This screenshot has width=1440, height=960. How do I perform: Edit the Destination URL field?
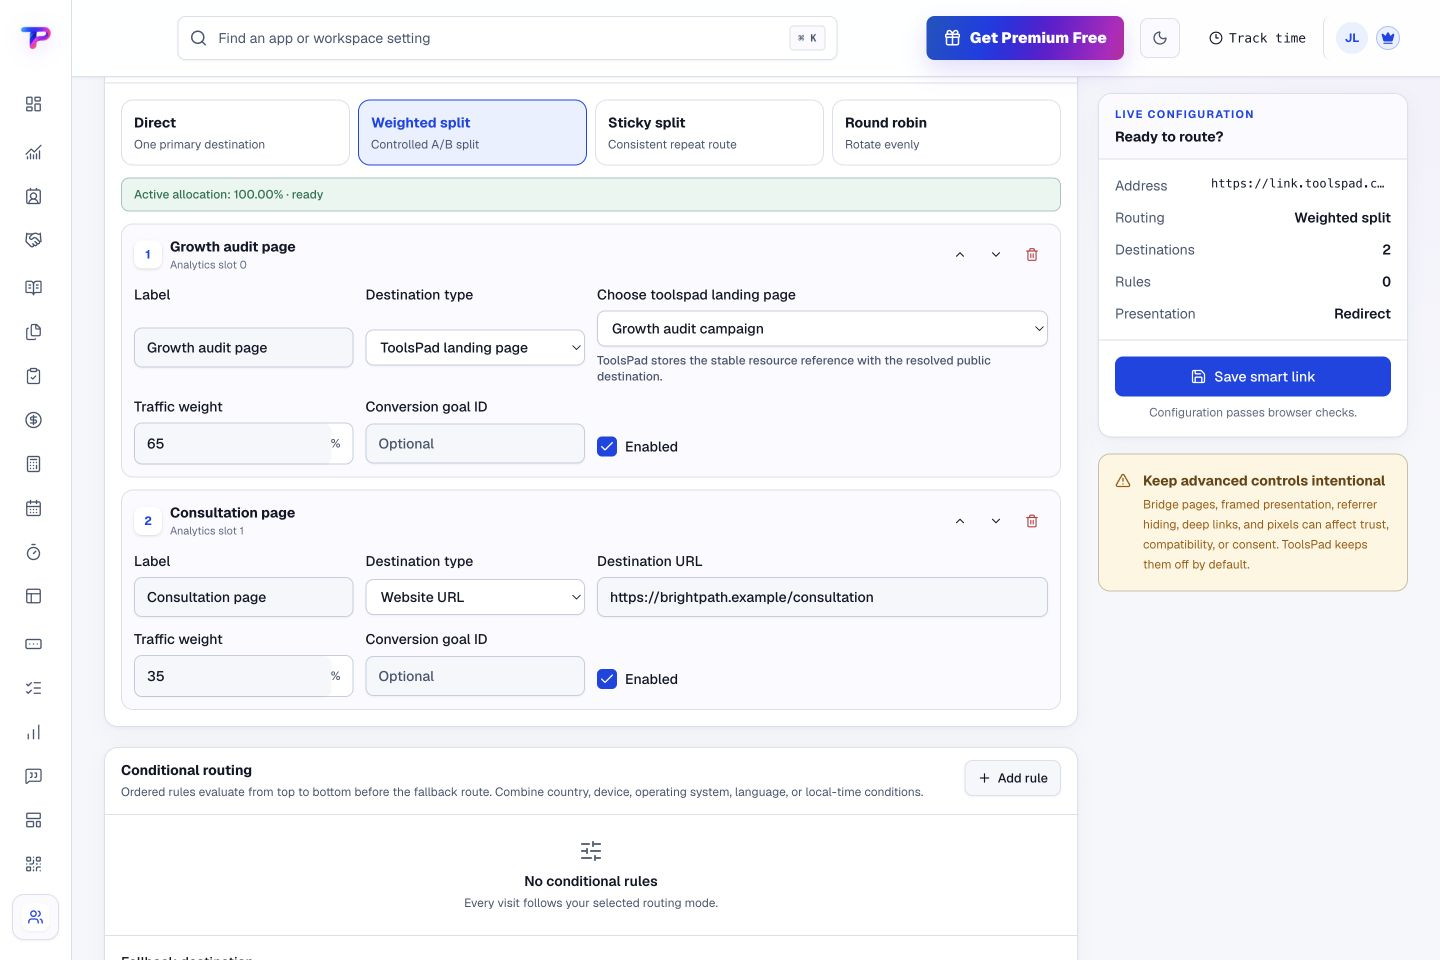click(x=822, y=597)
